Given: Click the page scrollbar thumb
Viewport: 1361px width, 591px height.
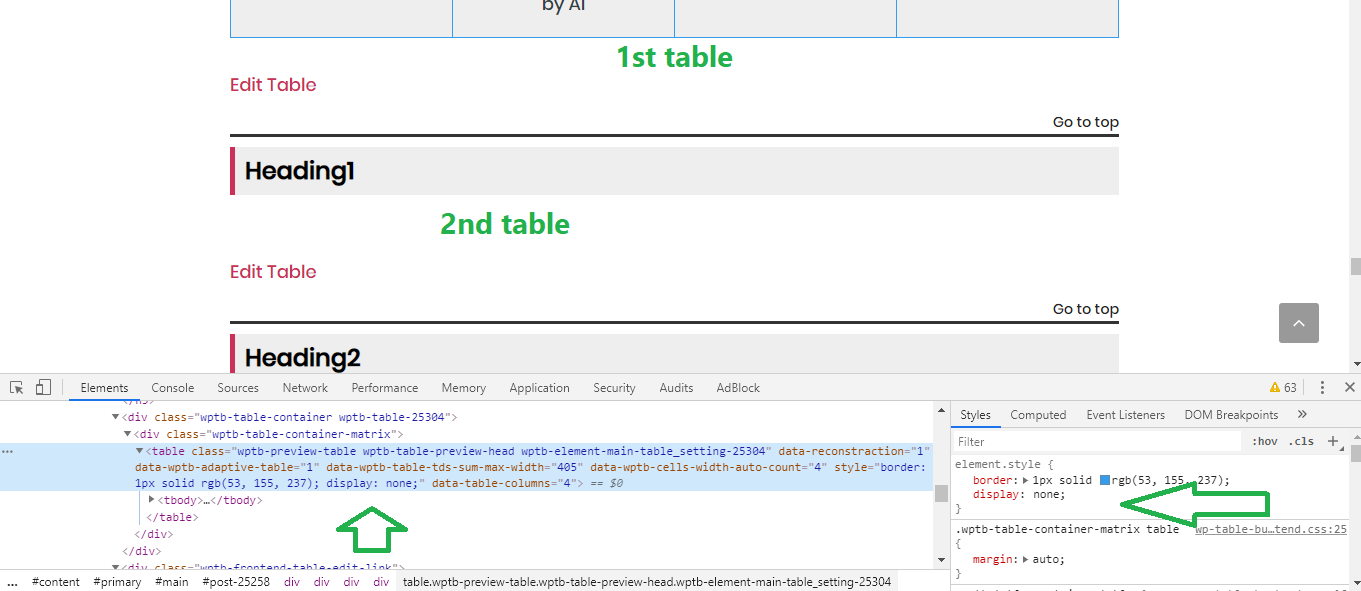Looking at the screenshot, I should 1355,266.
